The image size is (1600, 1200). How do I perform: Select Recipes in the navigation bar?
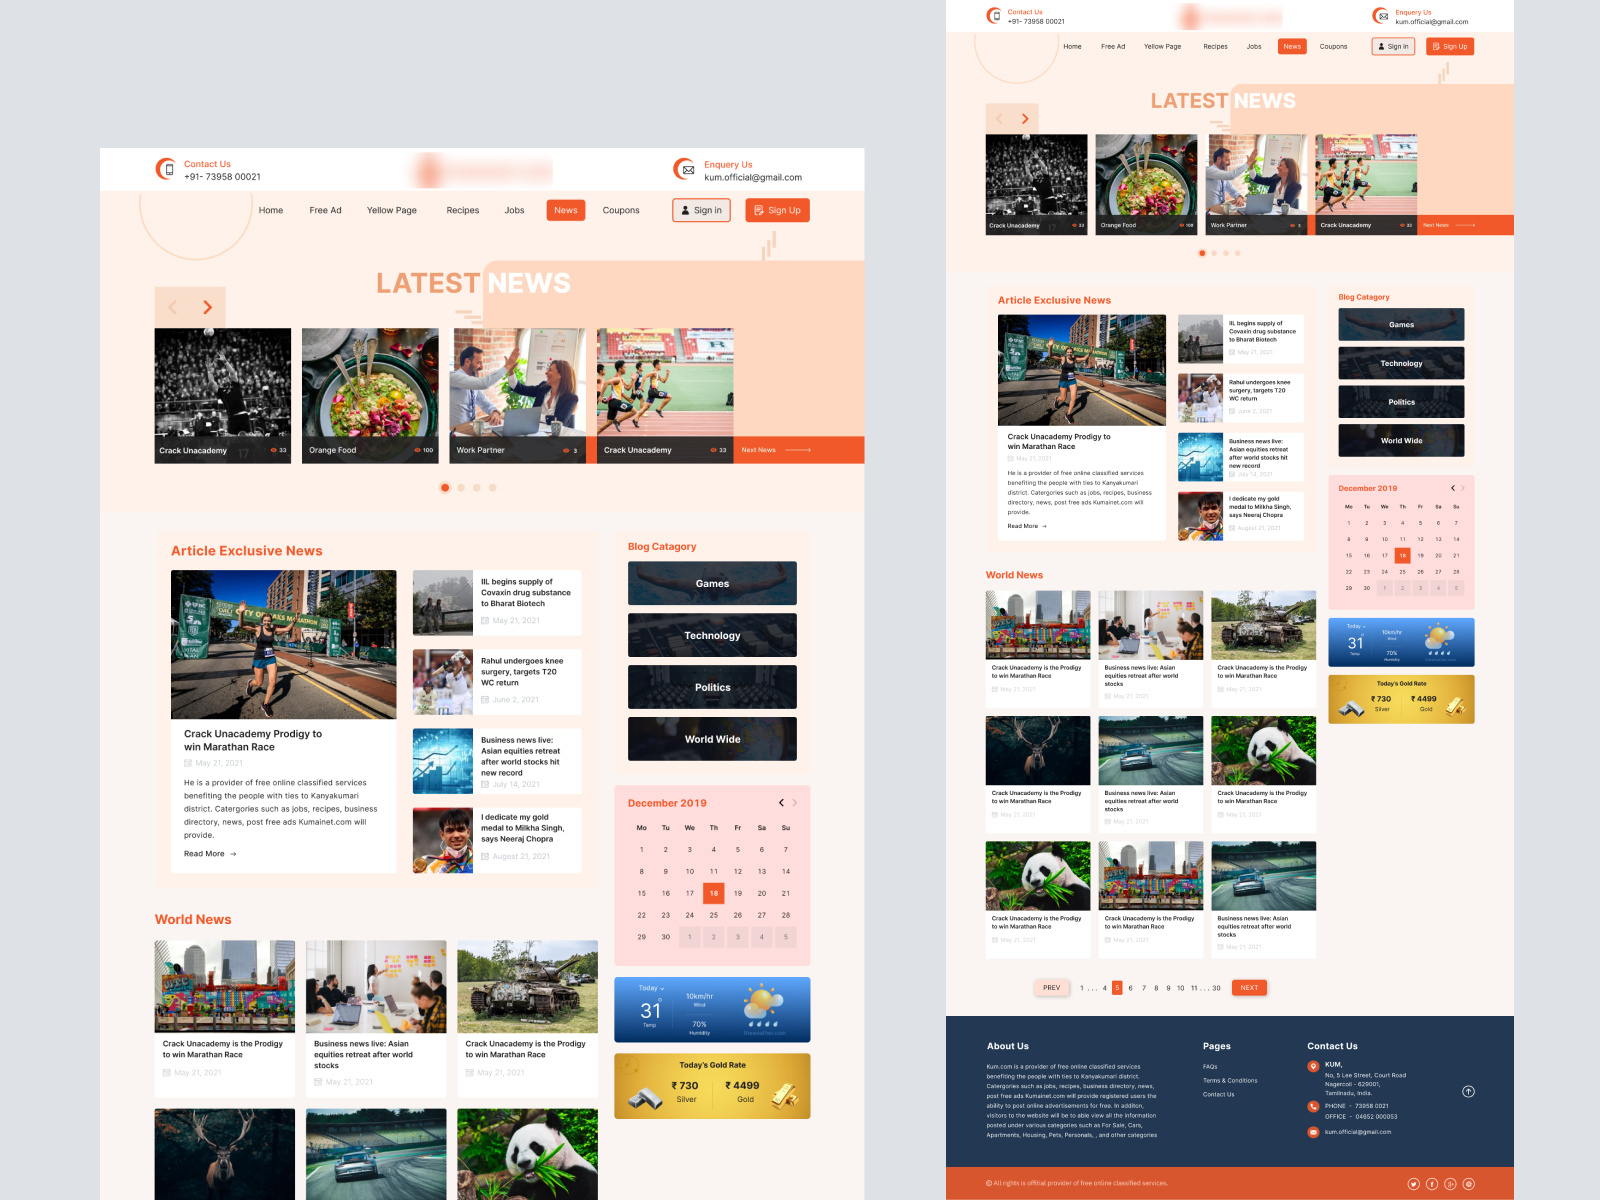[463, 210]
